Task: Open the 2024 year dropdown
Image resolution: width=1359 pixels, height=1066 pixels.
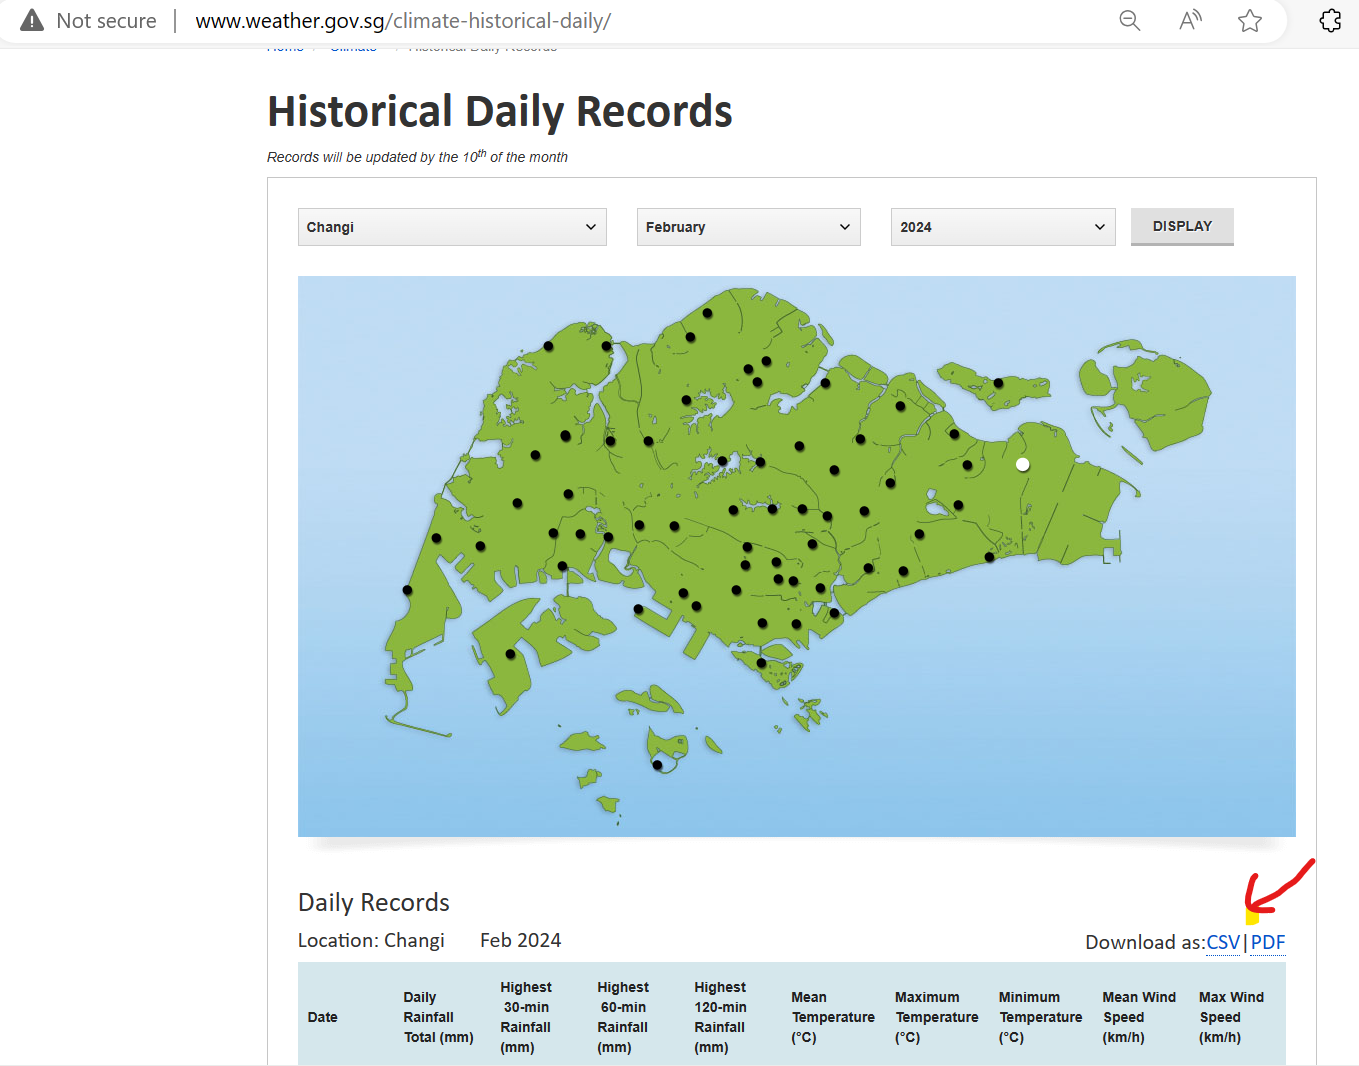Action: pyautogui.click(x=1002, y=227)
